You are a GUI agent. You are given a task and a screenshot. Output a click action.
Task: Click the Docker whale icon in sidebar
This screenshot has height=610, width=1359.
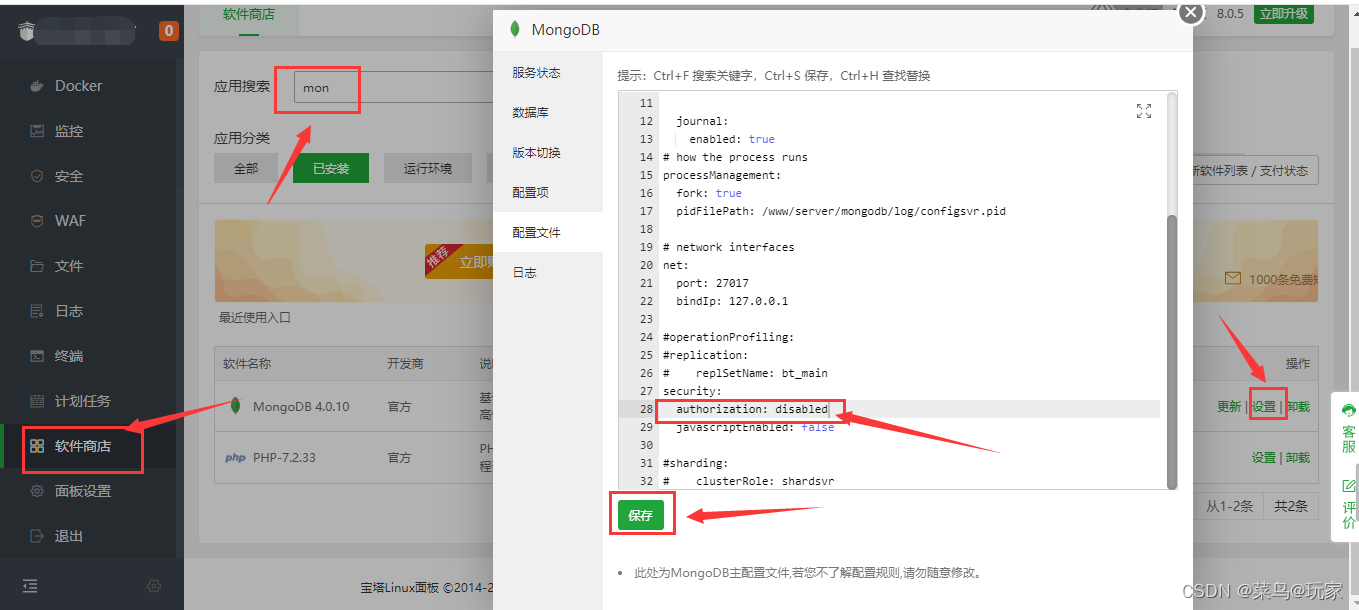(x=37, y=86)
